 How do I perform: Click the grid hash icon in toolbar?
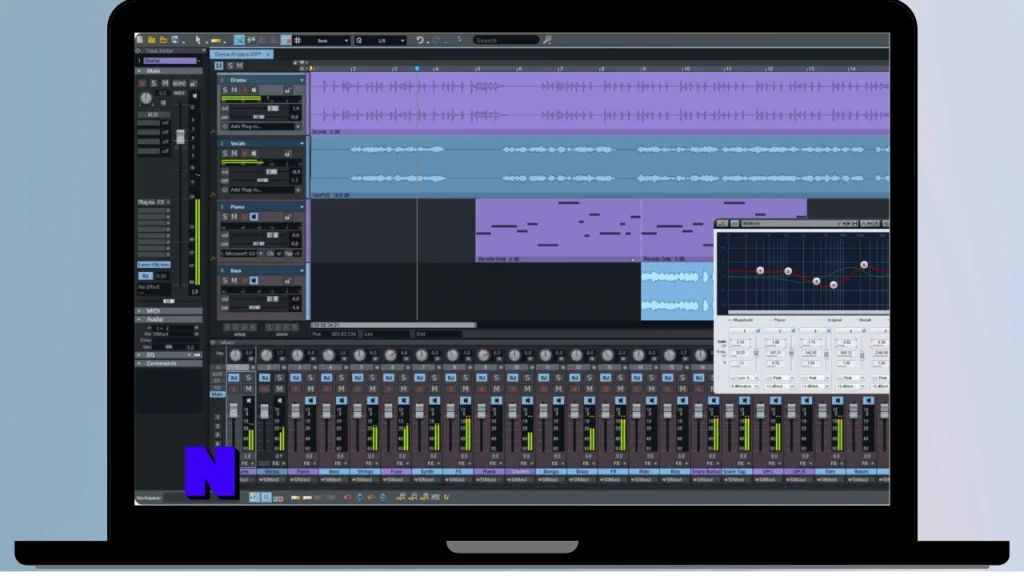pos(298,40)
